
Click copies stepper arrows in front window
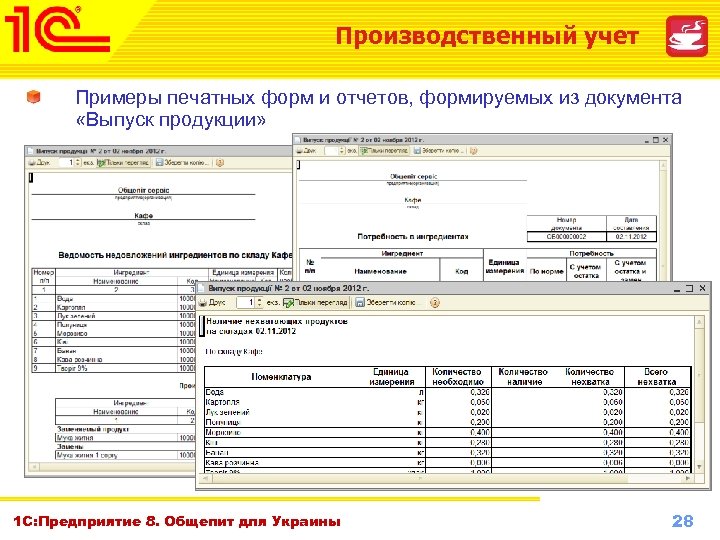tap(259, 303)
